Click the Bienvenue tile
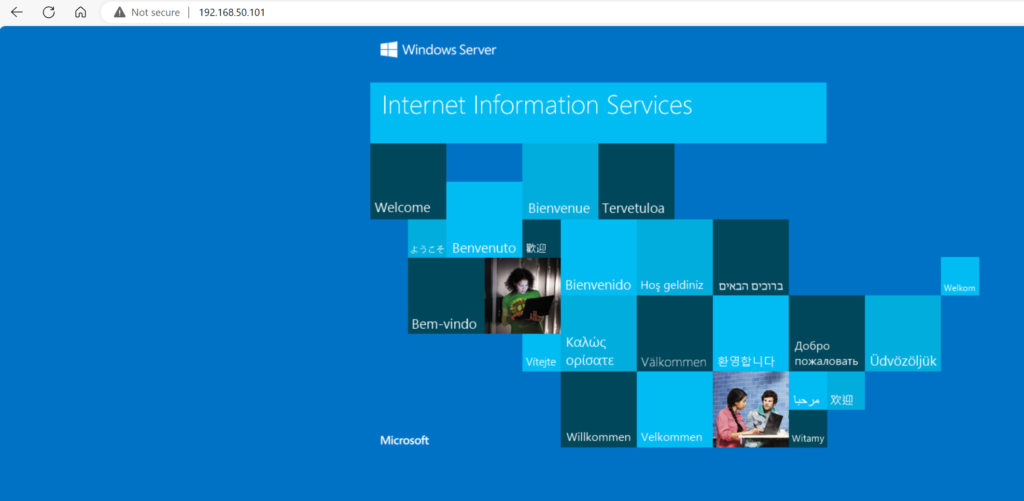1024x501 pixels. pyautogui.click(x=560, y=181)
